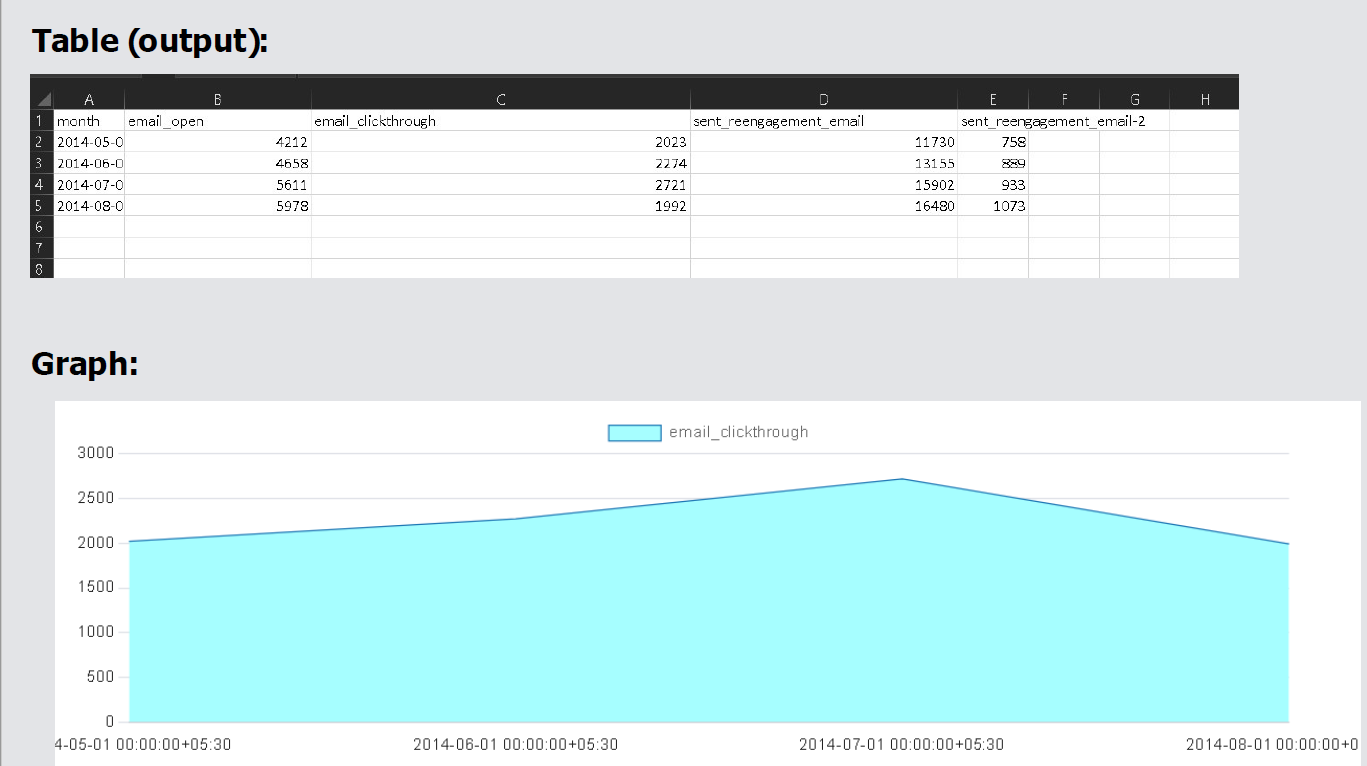This screenshot has height=766, width=1367.
Task: Toggle the email_clickthrough legend swatch
Action: (x=634, y=432)
